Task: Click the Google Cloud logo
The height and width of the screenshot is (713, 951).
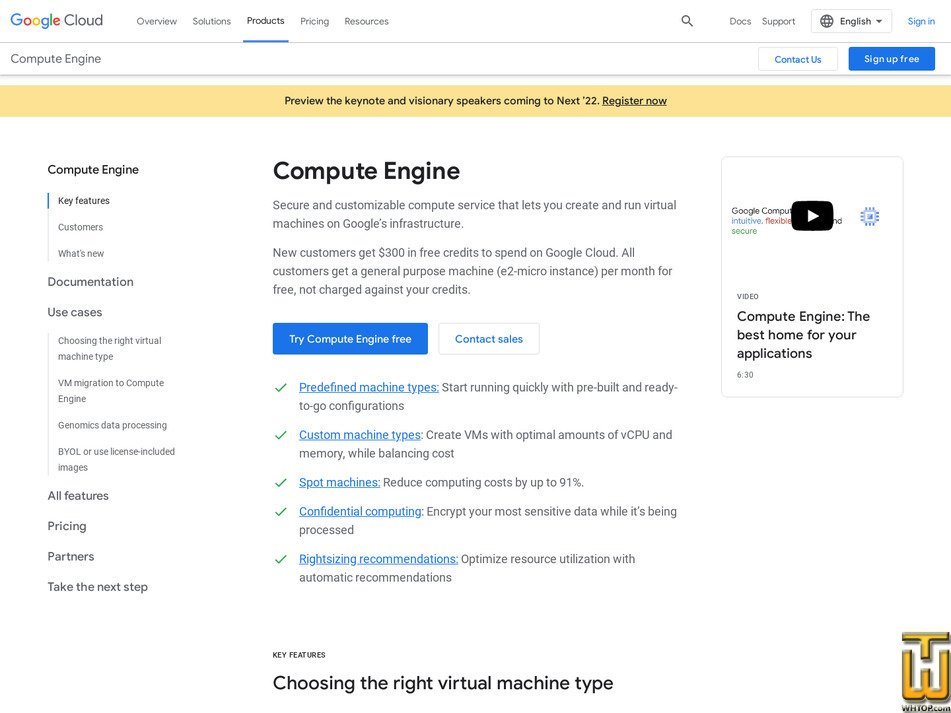Action: (56, 20)
